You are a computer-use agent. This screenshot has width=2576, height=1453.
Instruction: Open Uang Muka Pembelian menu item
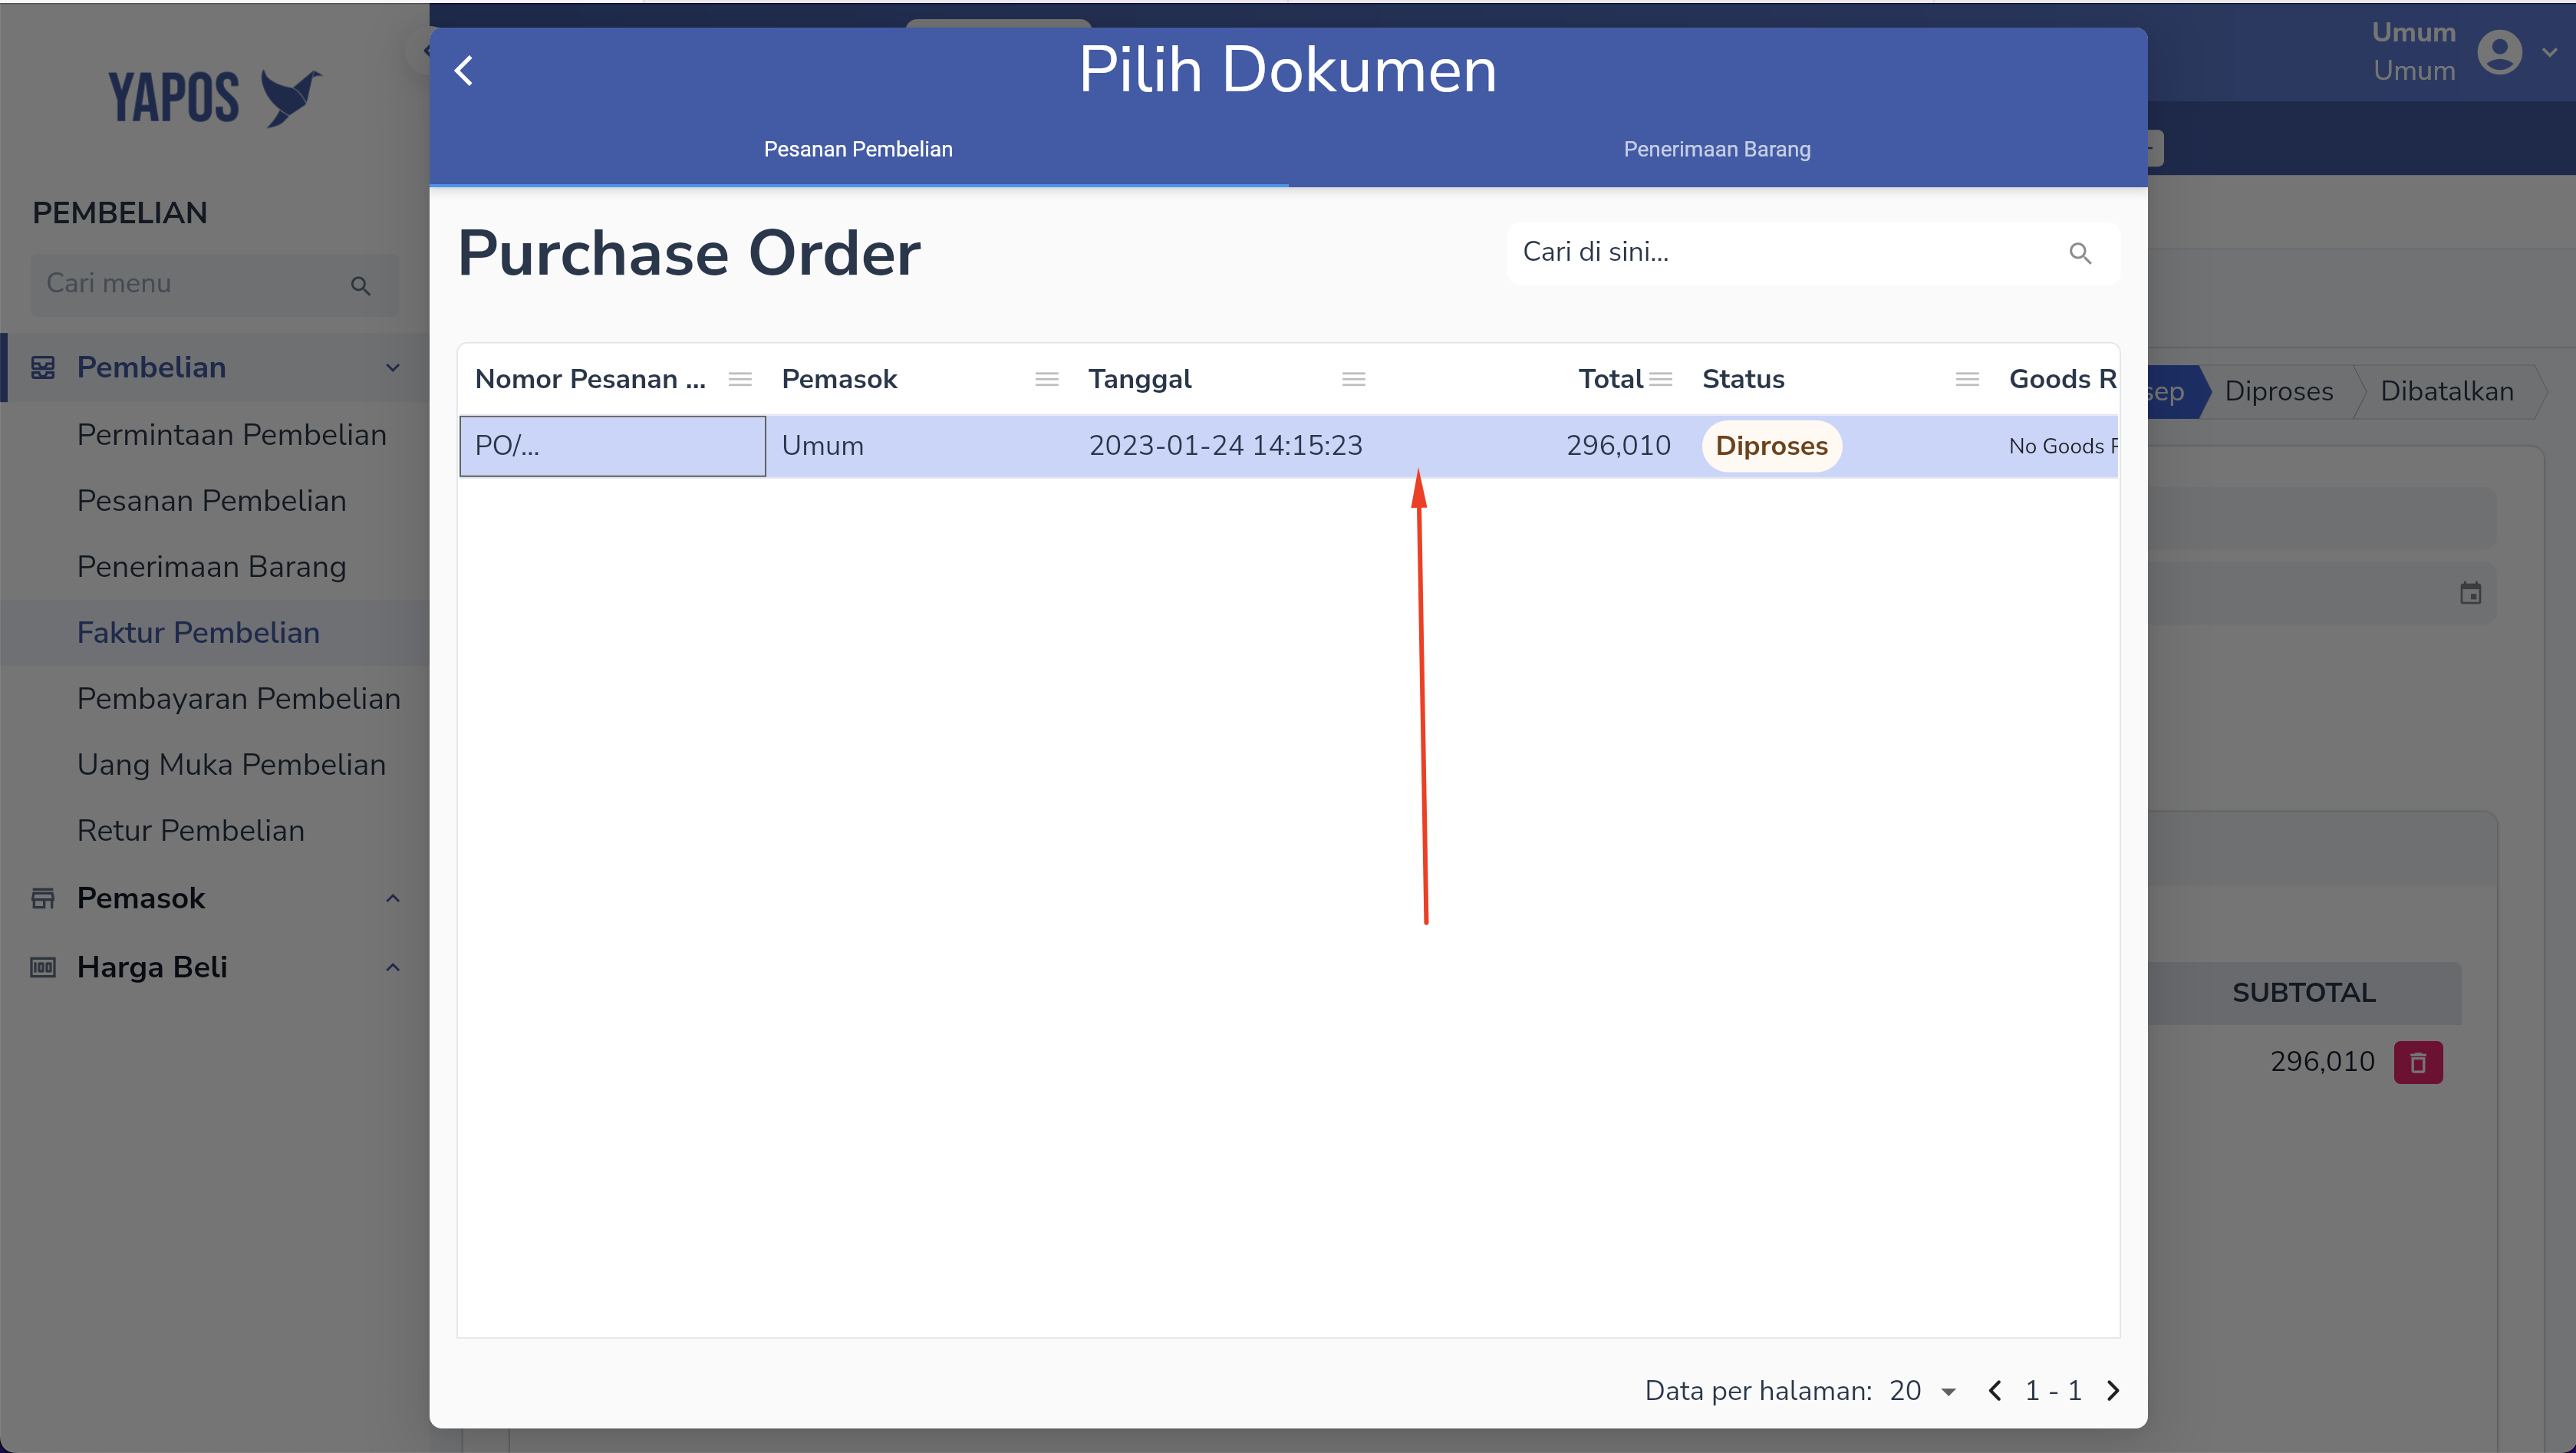click(x=231, y=765)
